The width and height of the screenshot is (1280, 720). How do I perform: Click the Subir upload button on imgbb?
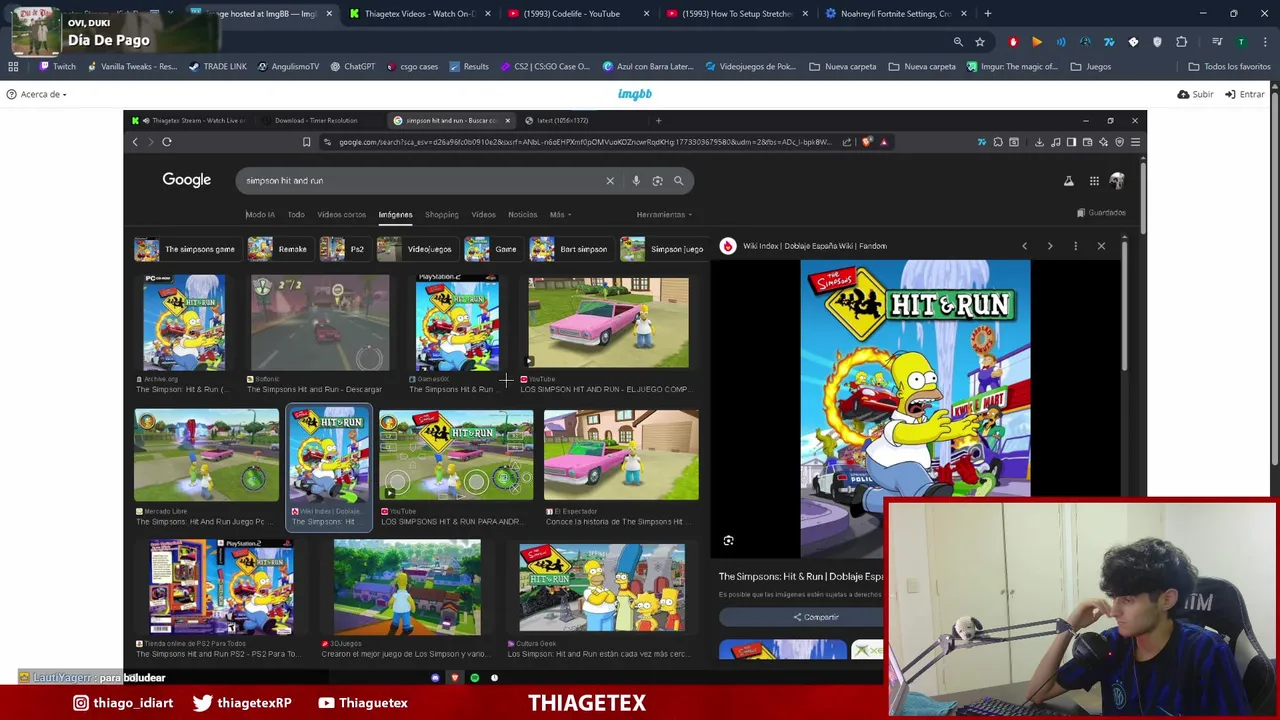[1195, 94]
